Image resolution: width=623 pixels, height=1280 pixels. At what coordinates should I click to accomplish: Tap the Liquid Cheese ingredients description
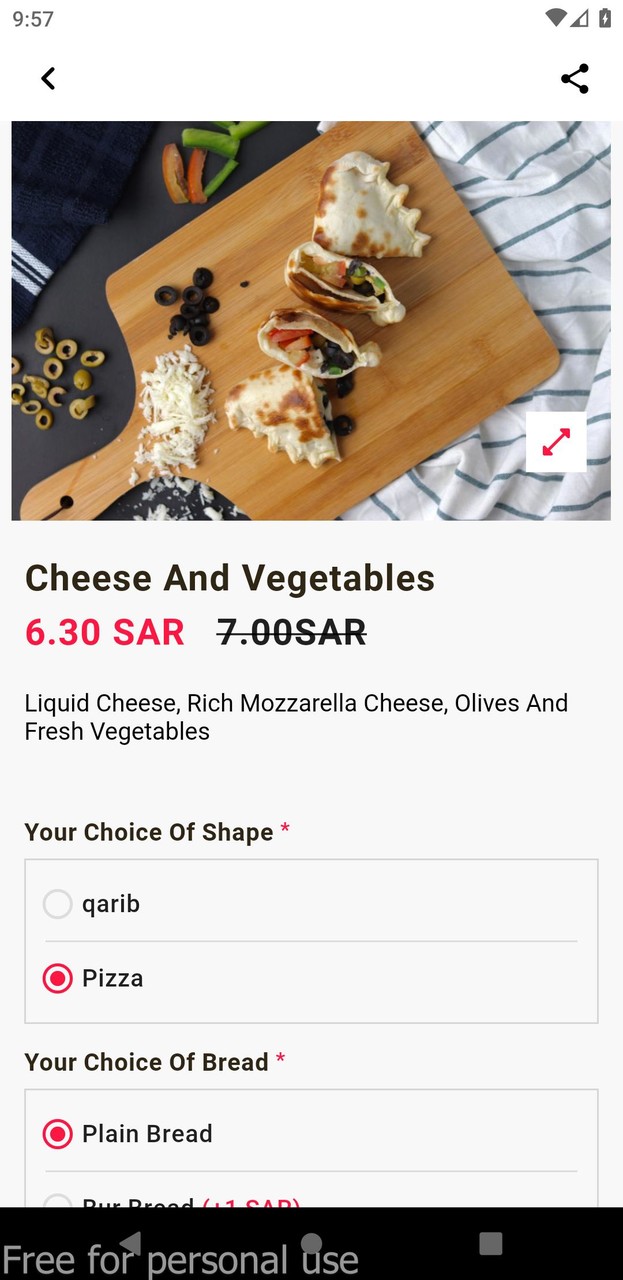(296, 717)
